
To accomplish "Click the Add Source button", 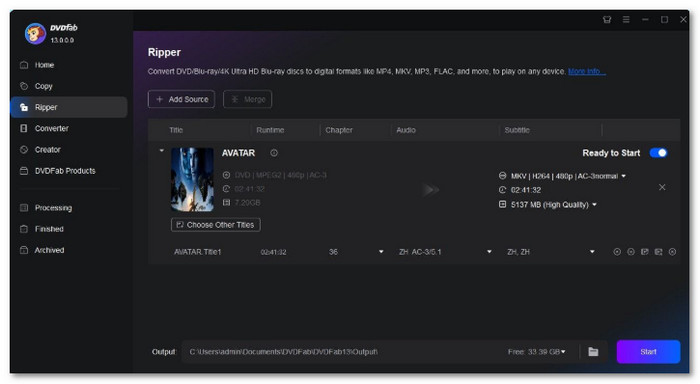I will tap(181, 99).
